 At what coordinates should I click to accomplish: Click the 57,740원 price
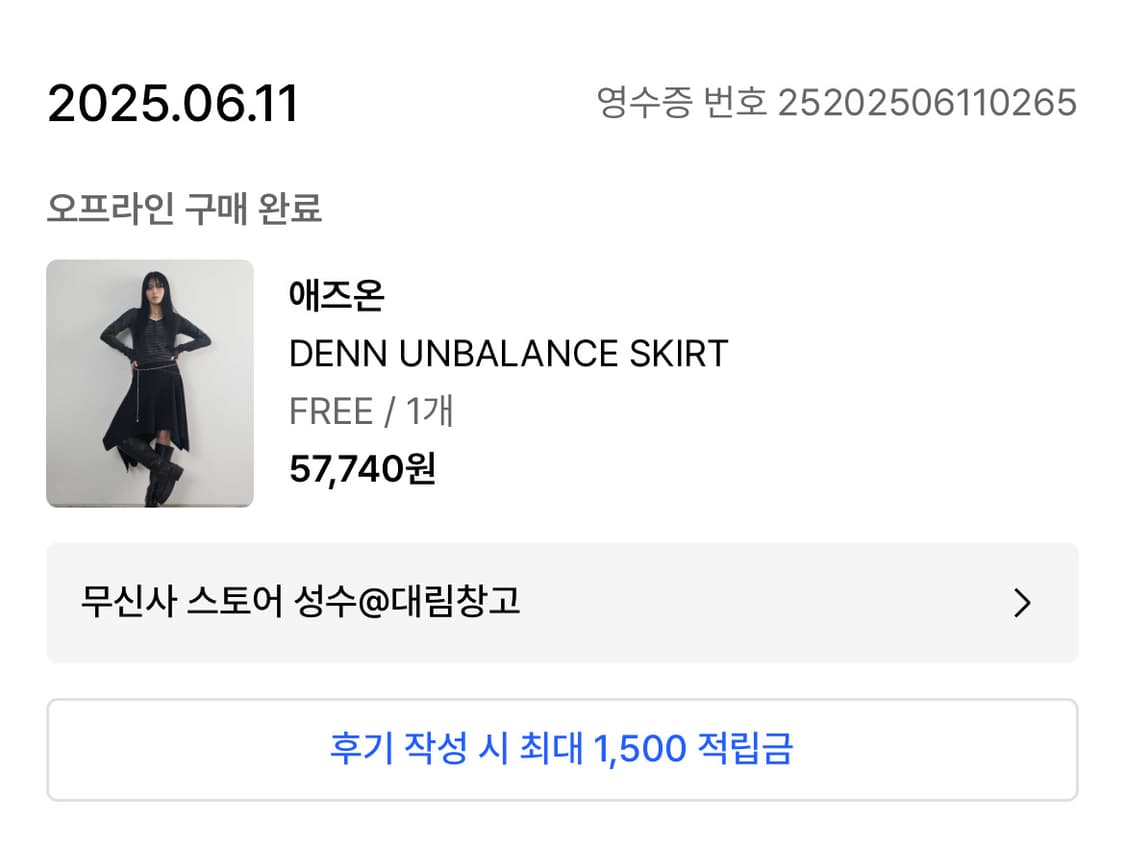click(x=362, y=469)
